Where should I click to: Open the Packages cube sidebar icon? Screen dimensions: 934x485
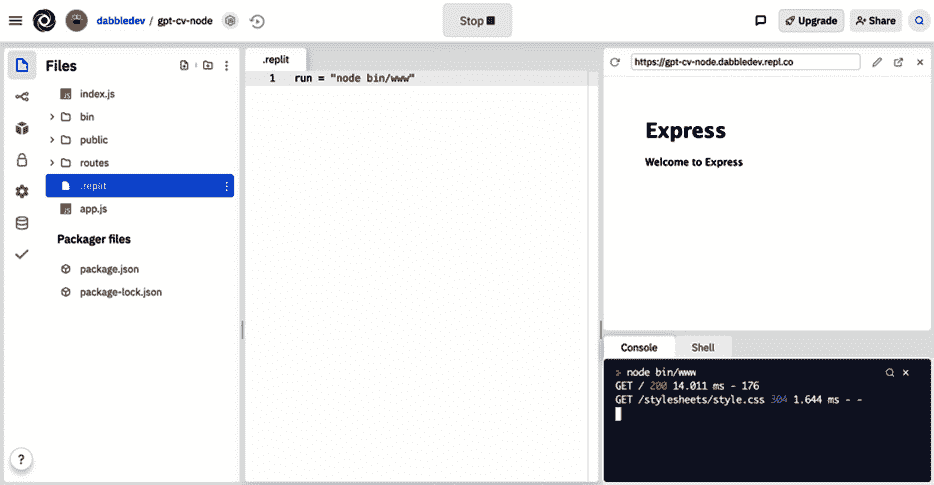pos(22,128)
